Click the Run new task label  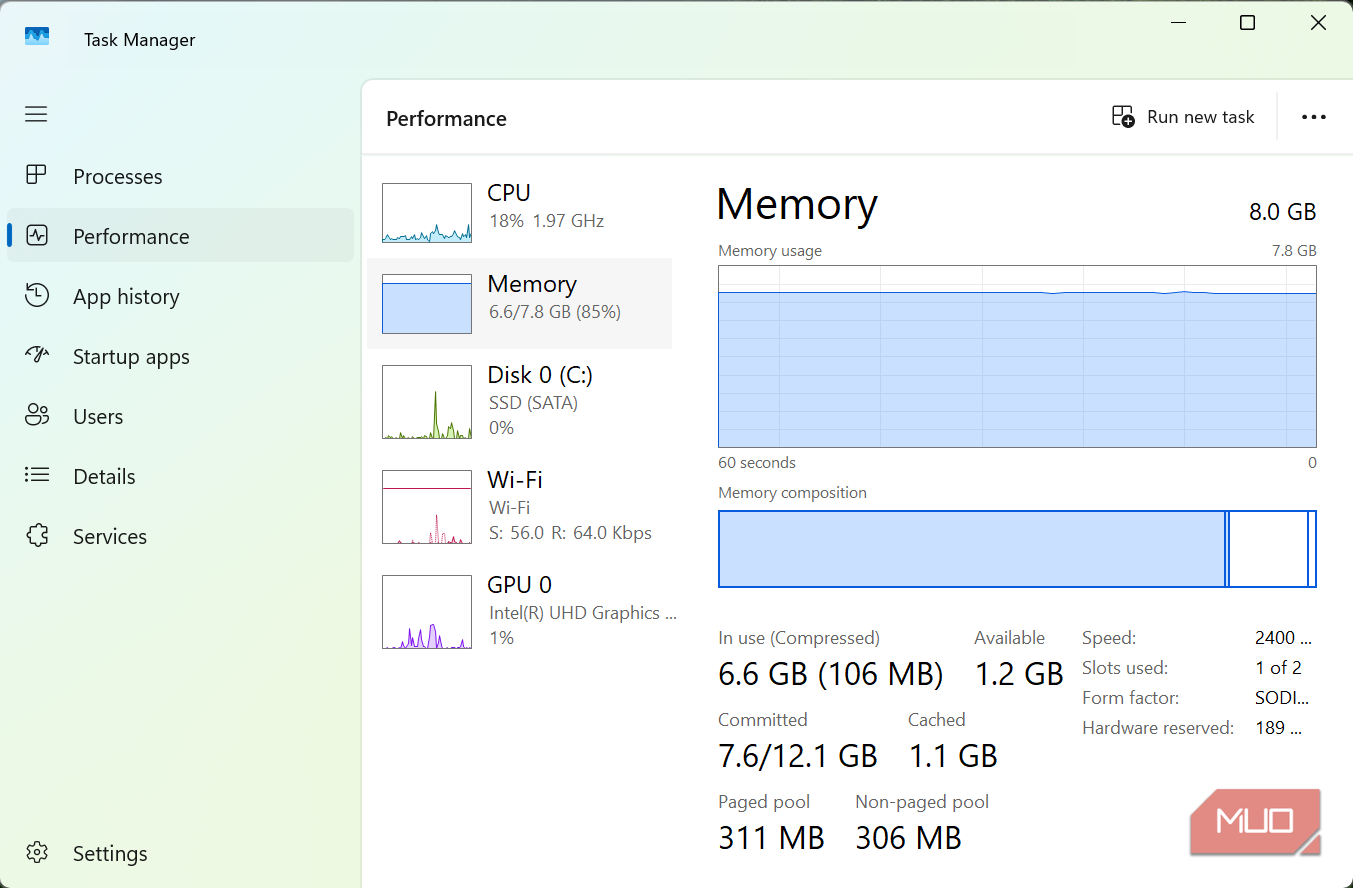[x=1200, y=117]
